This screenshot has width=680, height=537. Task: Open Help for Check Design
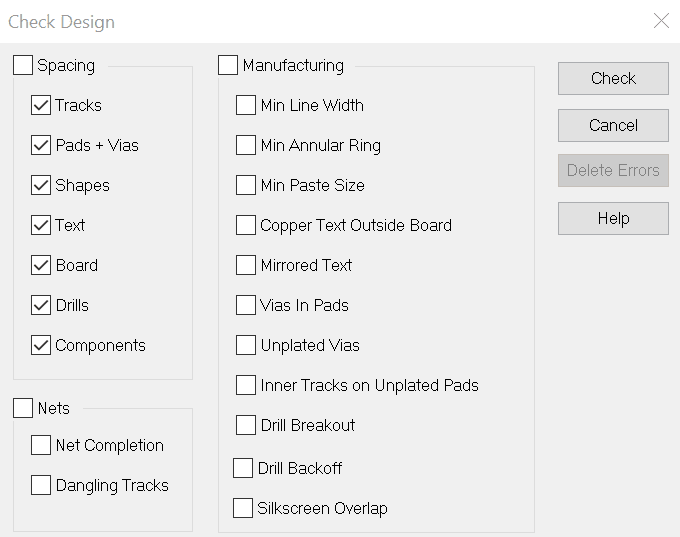613,218
